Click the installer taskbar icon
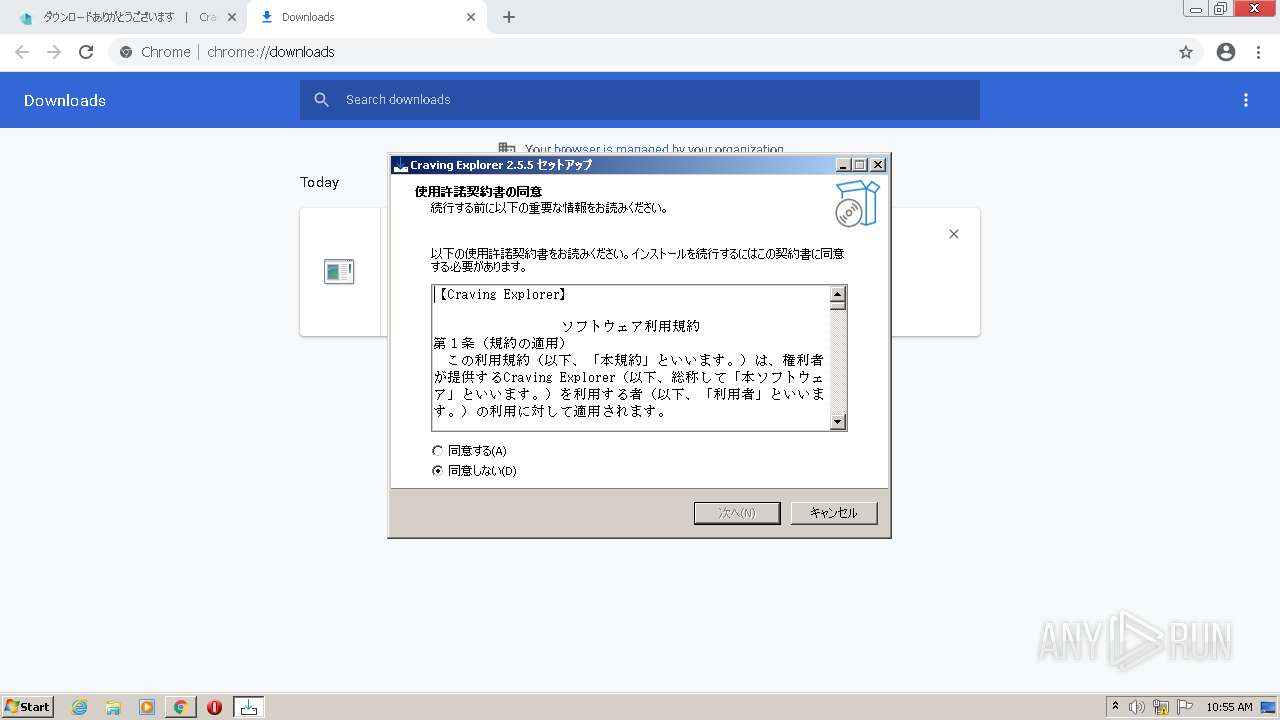The image size is (1280, 720). pos(249,707)
